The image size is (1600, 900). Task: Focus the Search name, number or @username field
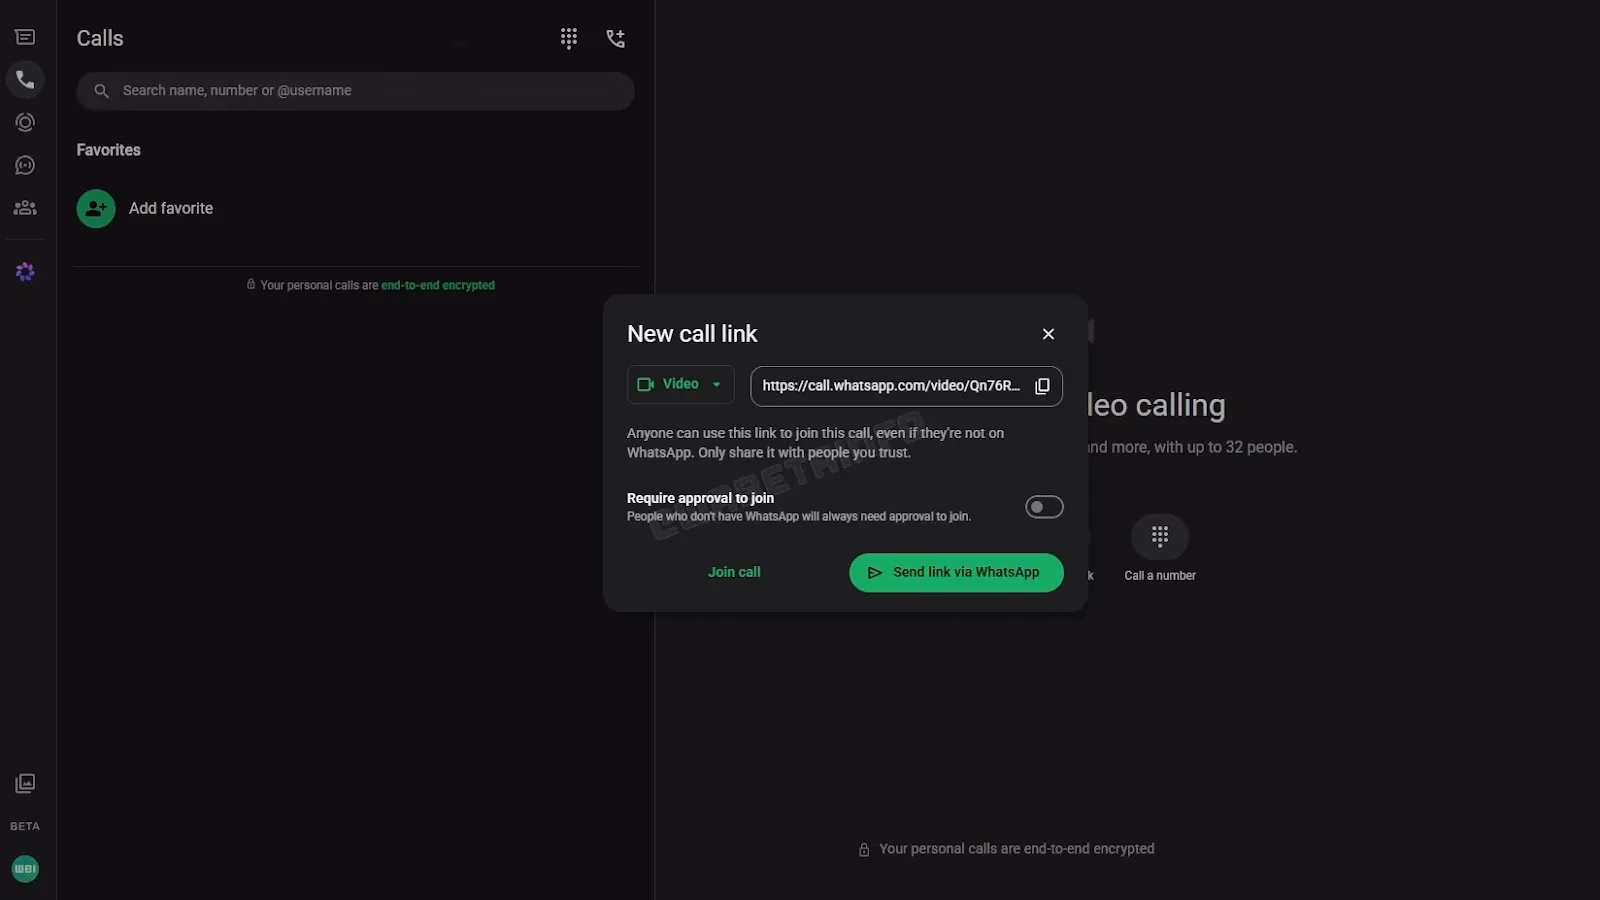[355, 91]
